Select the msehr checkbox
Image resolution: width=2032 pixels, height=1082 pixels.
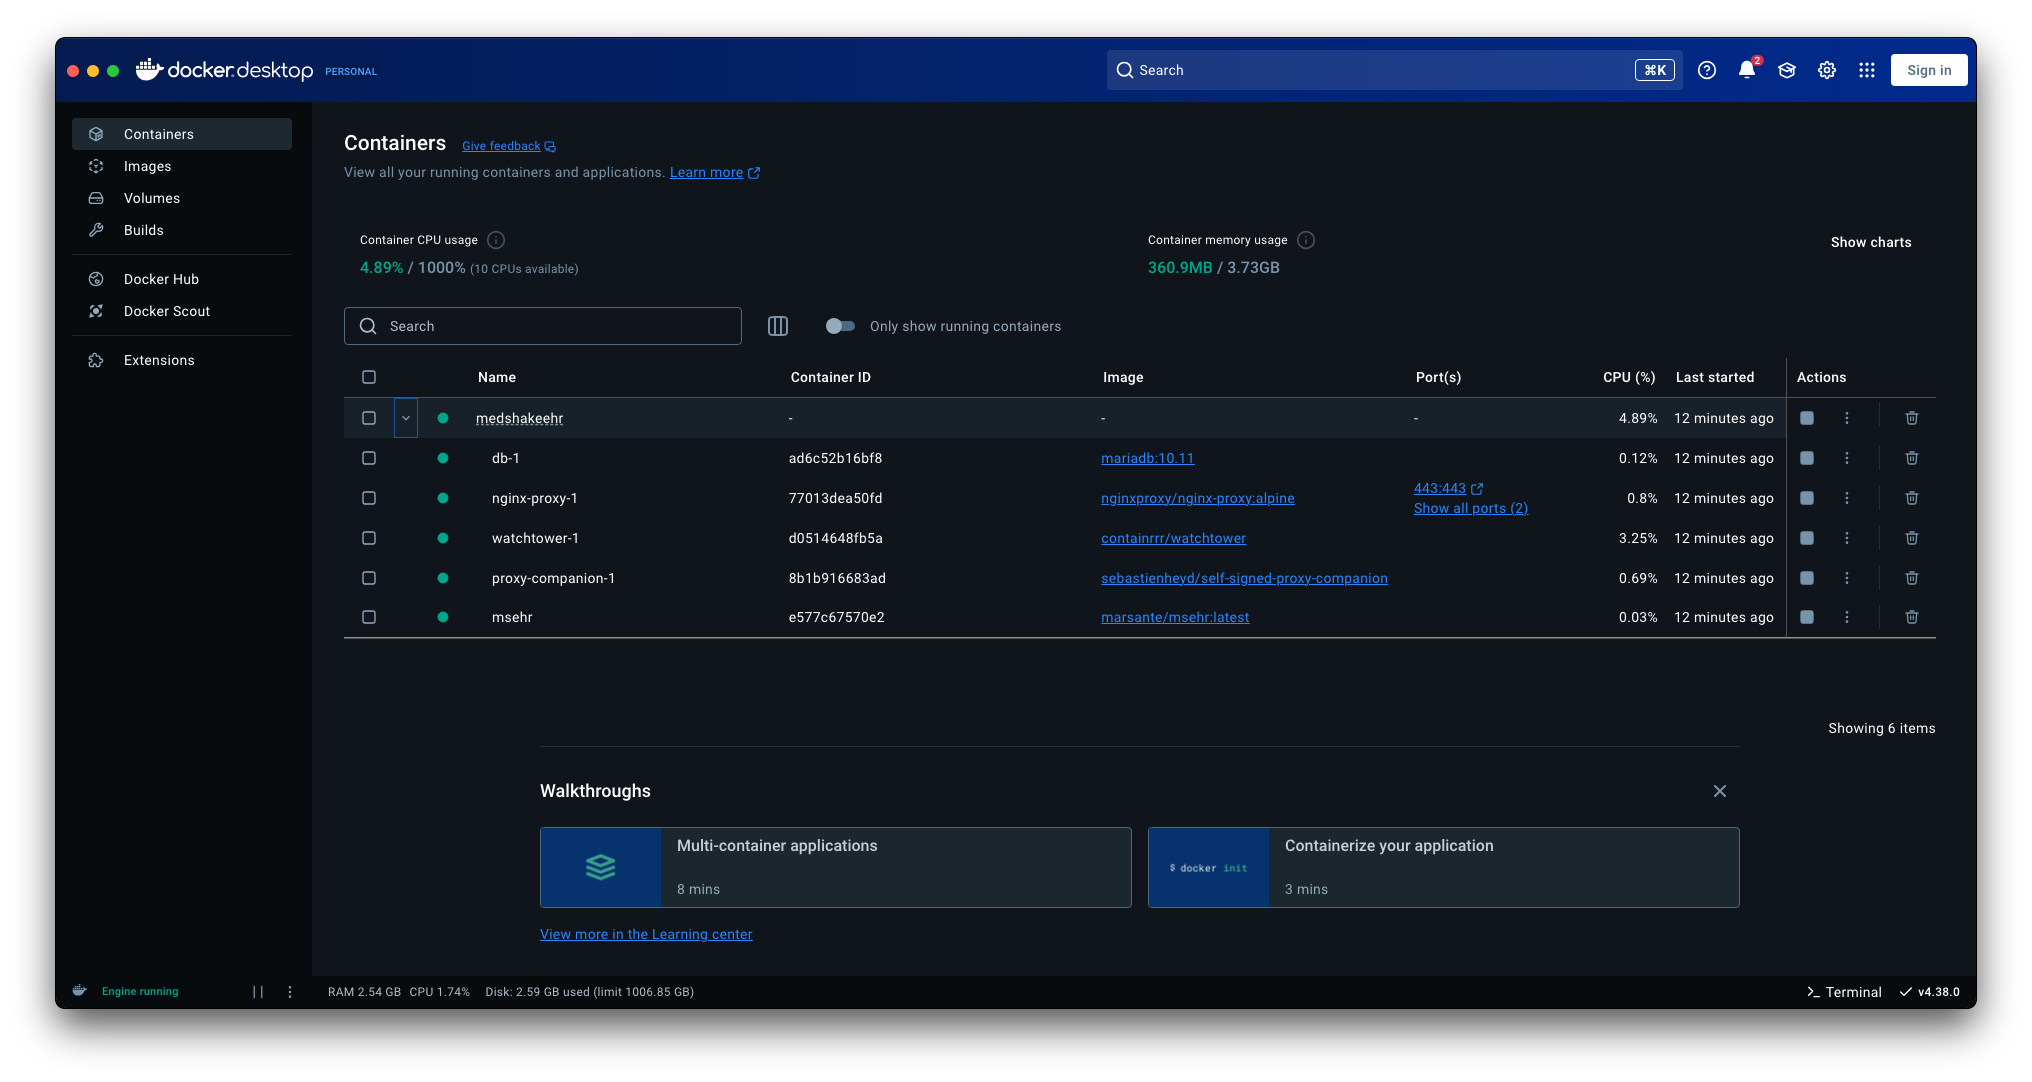(369, 617)
